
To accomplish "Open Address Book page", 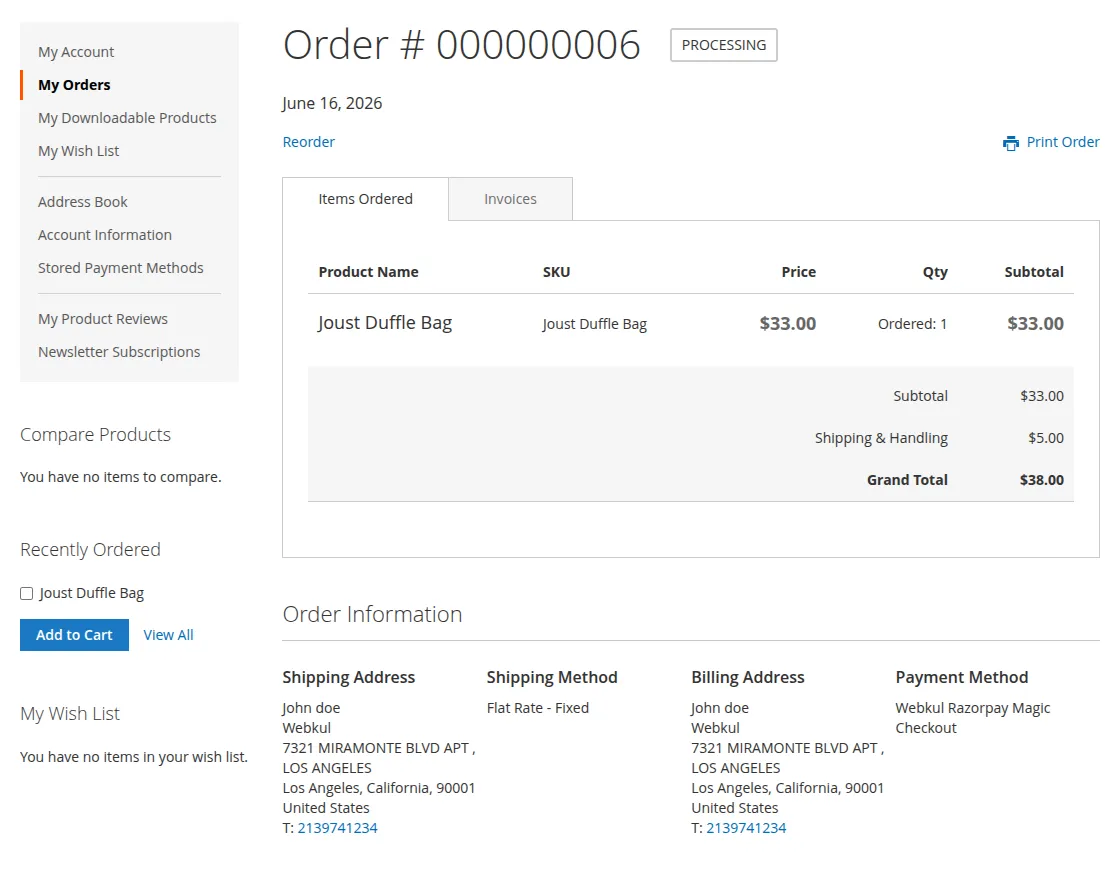I will tap(83, 202).
